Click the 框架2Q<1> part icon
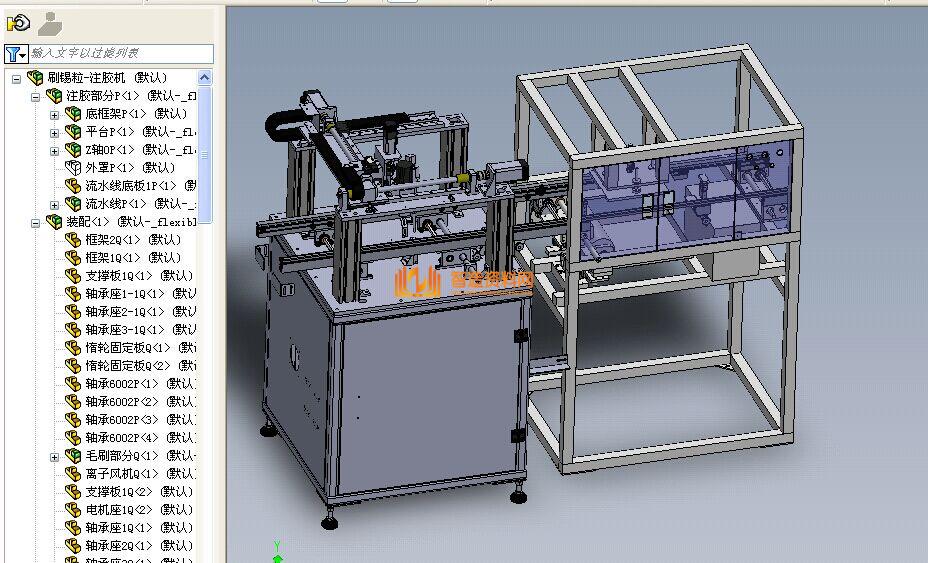The height and width of the screenshot is (563, 928). (x=72, y=240)
